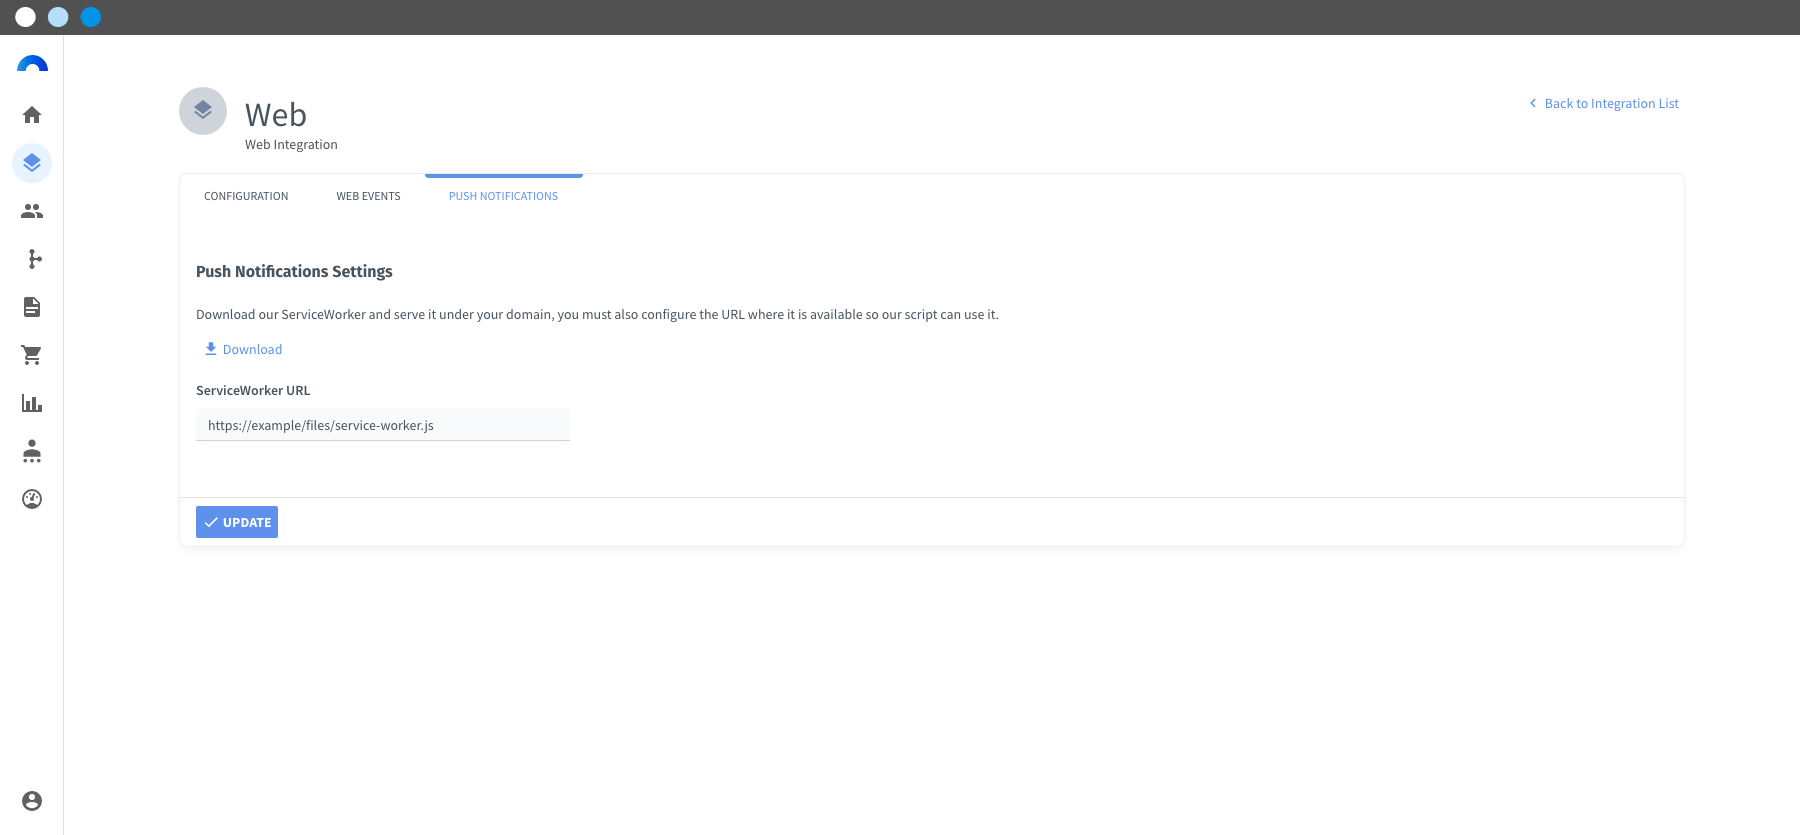Image resolution: width=1800 pixels, height=835 pixels.
Task: Click the back chevron beside Integration List
Action: tap(1533, 103)
